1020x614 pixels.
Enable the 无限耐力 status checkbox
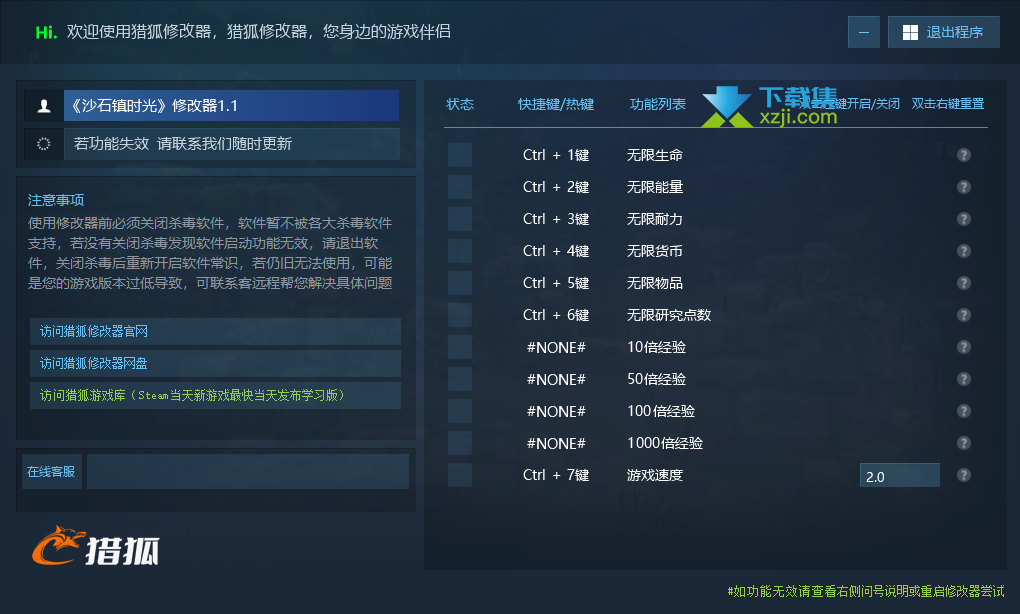pos(460,219)
